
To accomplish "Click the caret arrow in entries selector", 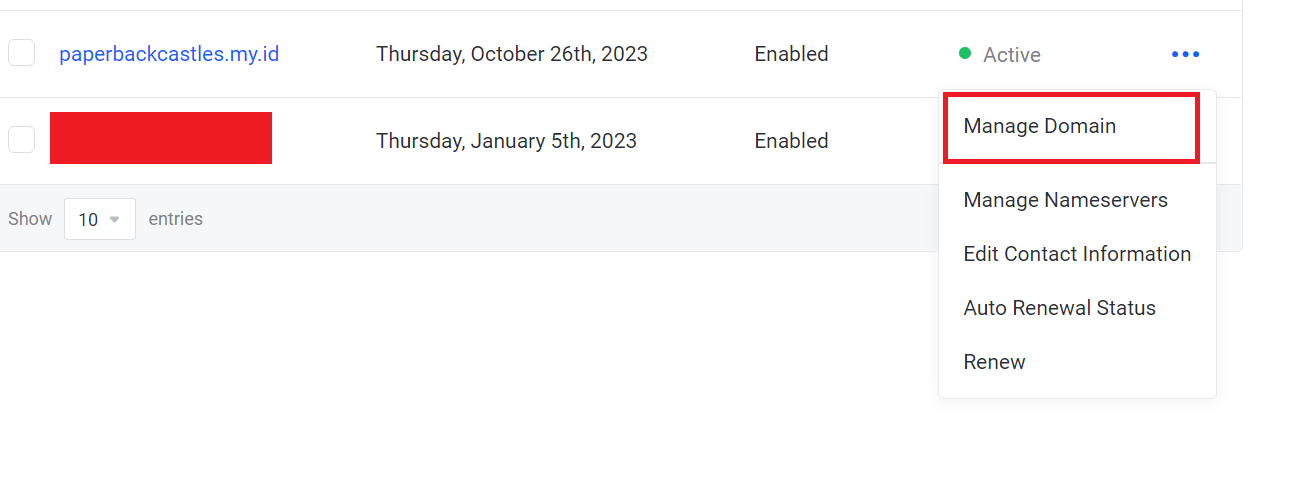I will 114,219.
